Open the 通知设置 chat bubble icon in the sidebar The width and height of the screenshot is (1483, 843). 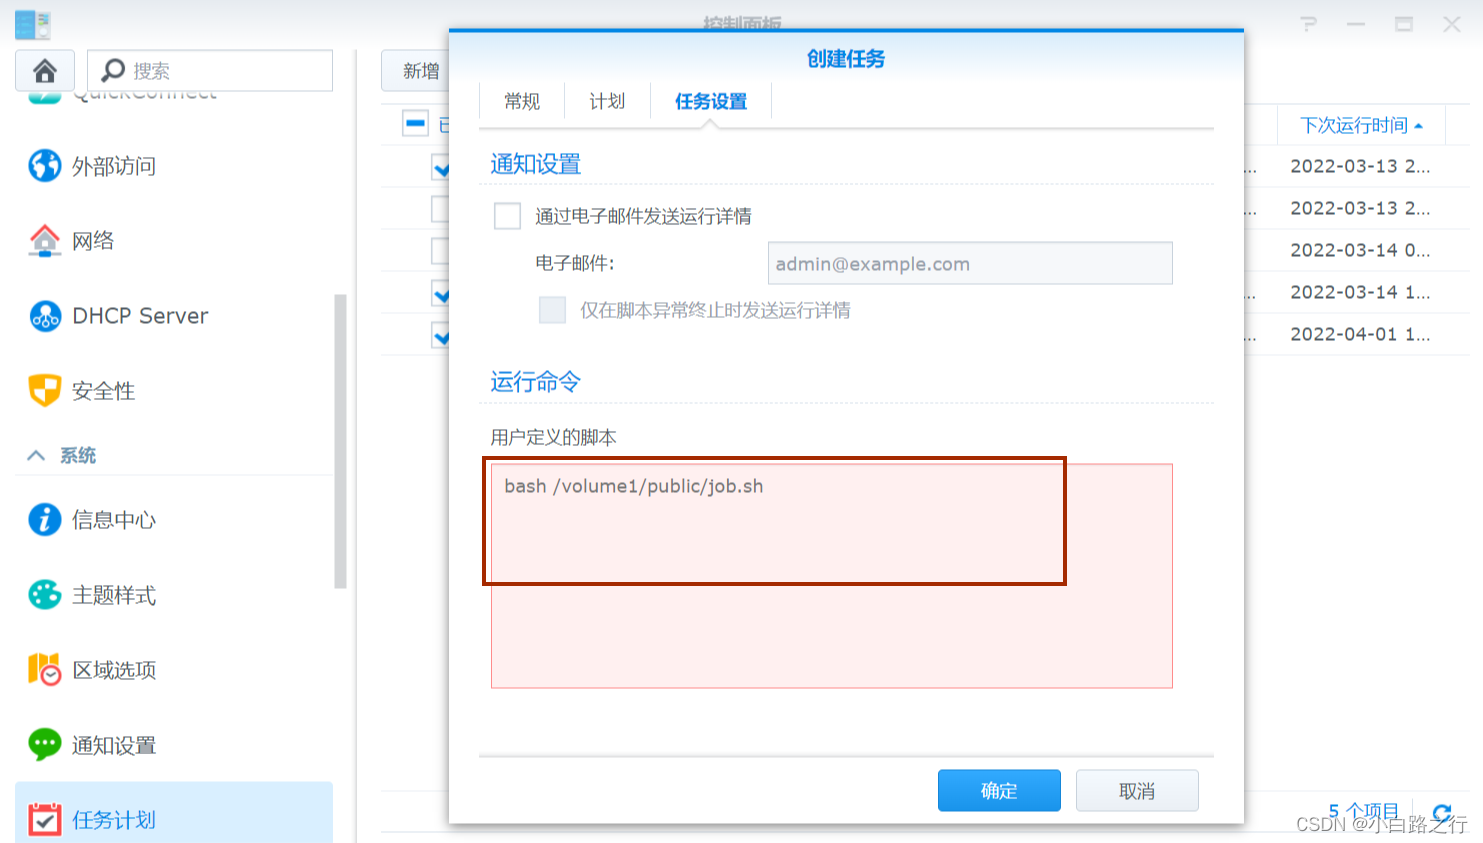44,745
